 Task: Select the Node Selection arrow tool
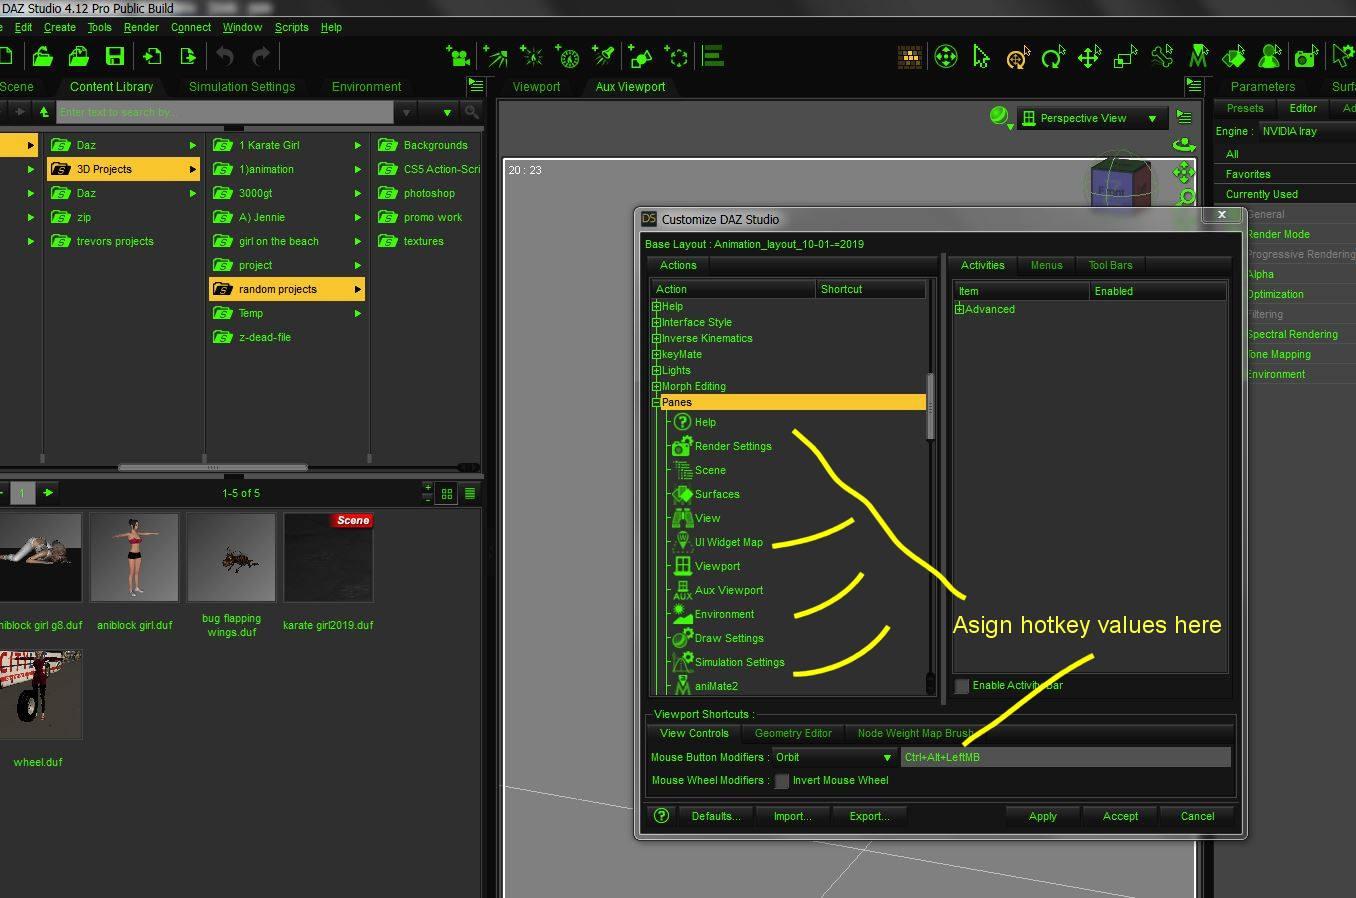(981, 58)
